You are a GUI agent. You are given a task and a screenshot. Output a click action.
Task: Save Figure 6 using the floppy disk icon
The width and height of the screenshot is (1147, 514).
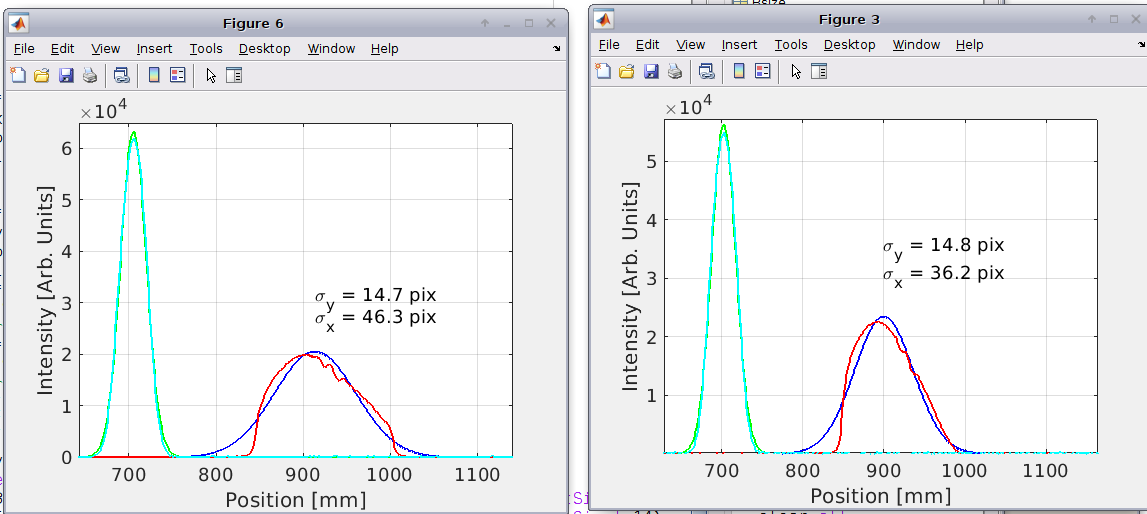(66, 75)
